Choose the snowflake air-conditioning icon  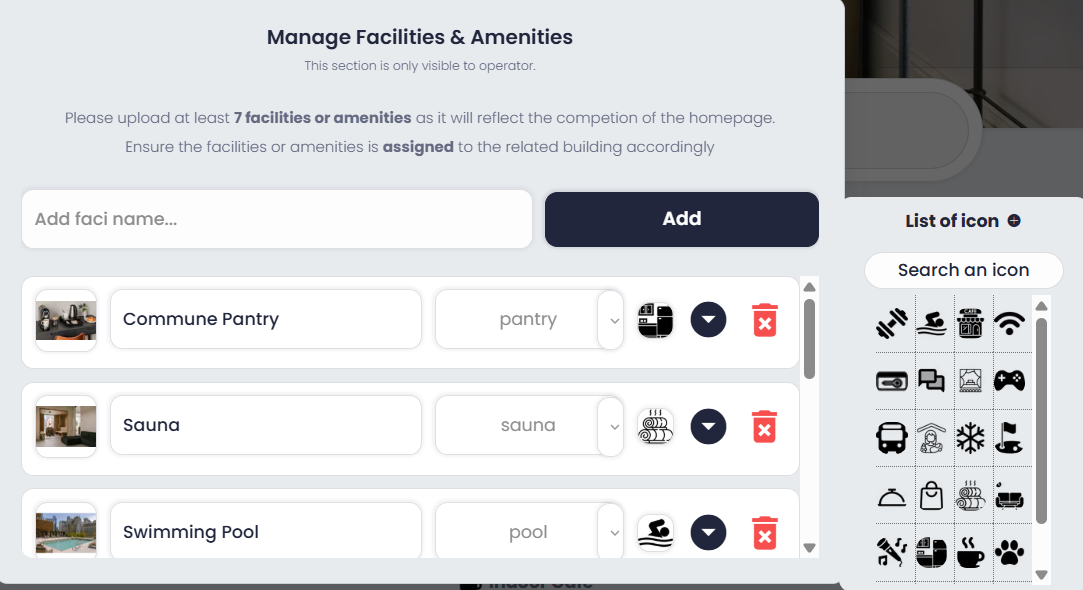[x=970, y=437]
